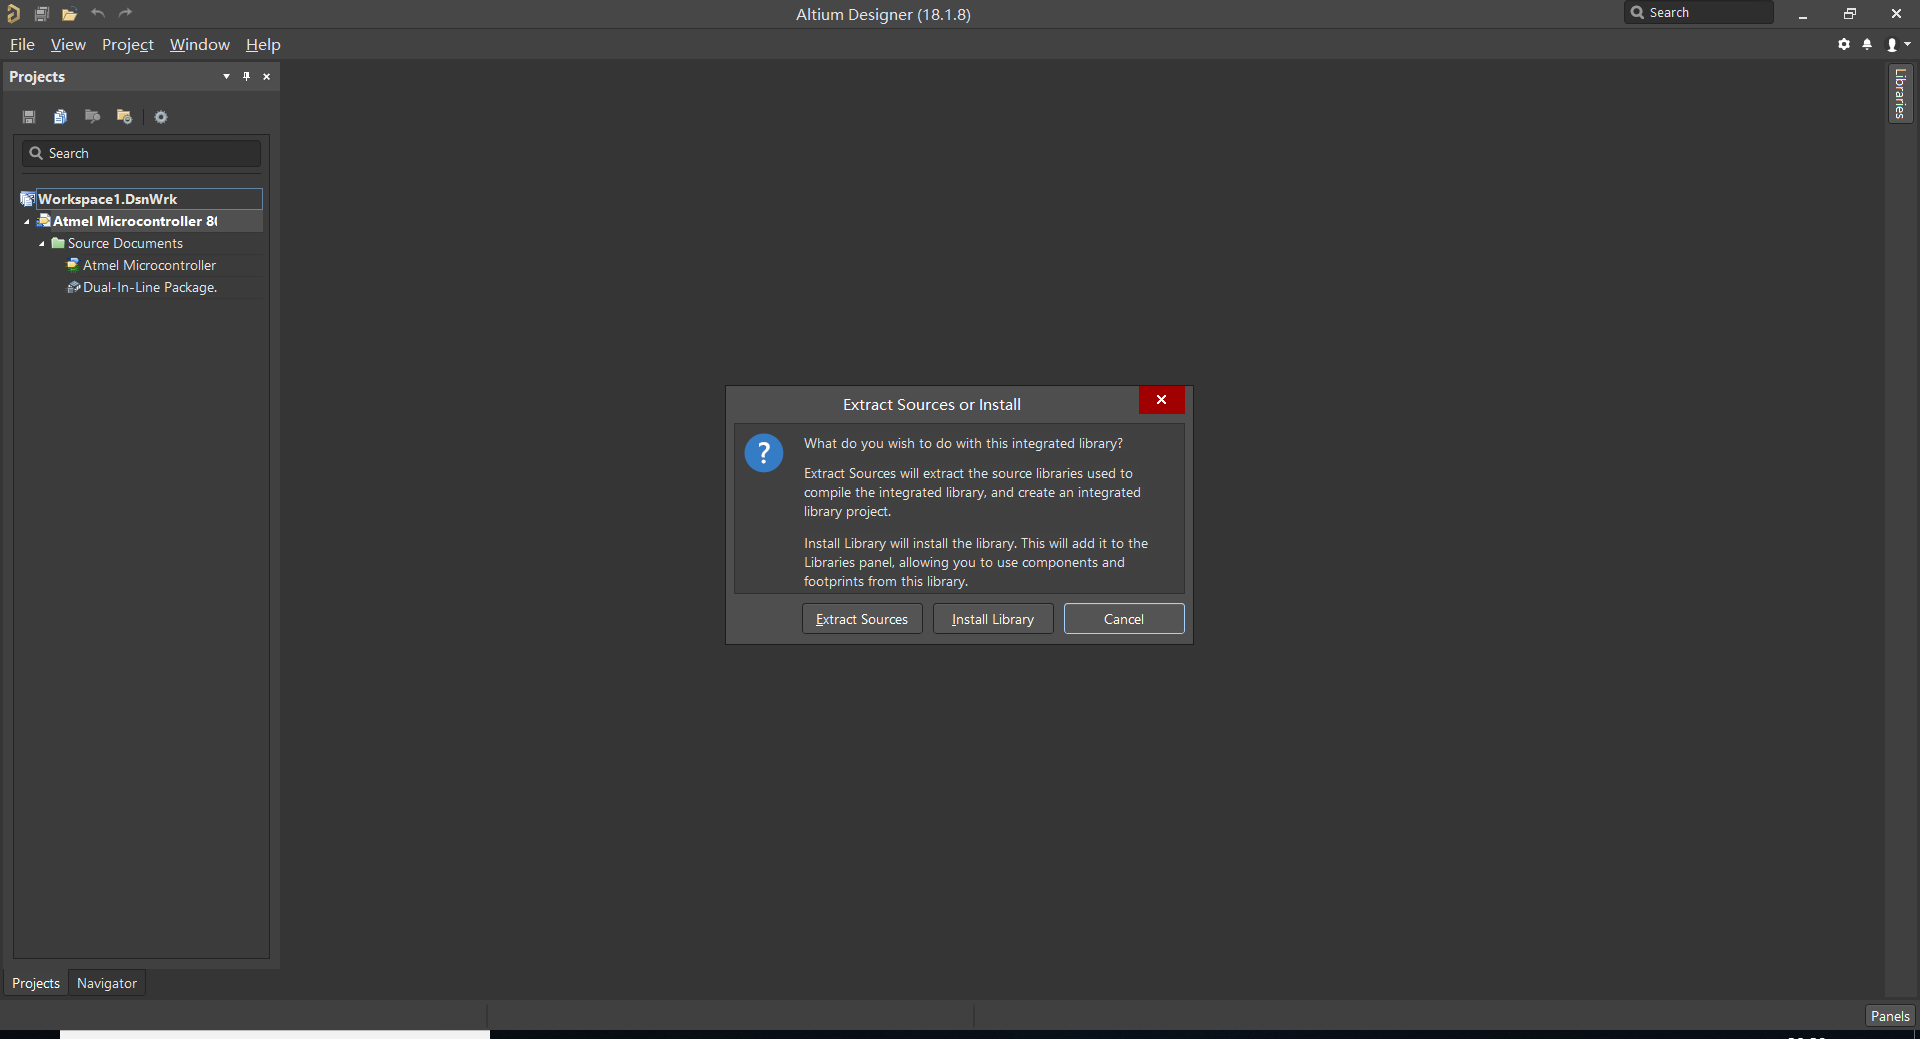Open the Projects panel dropdown arrow
The height and width of the screenshot is (1039, 1920).
tap(226, 77)
